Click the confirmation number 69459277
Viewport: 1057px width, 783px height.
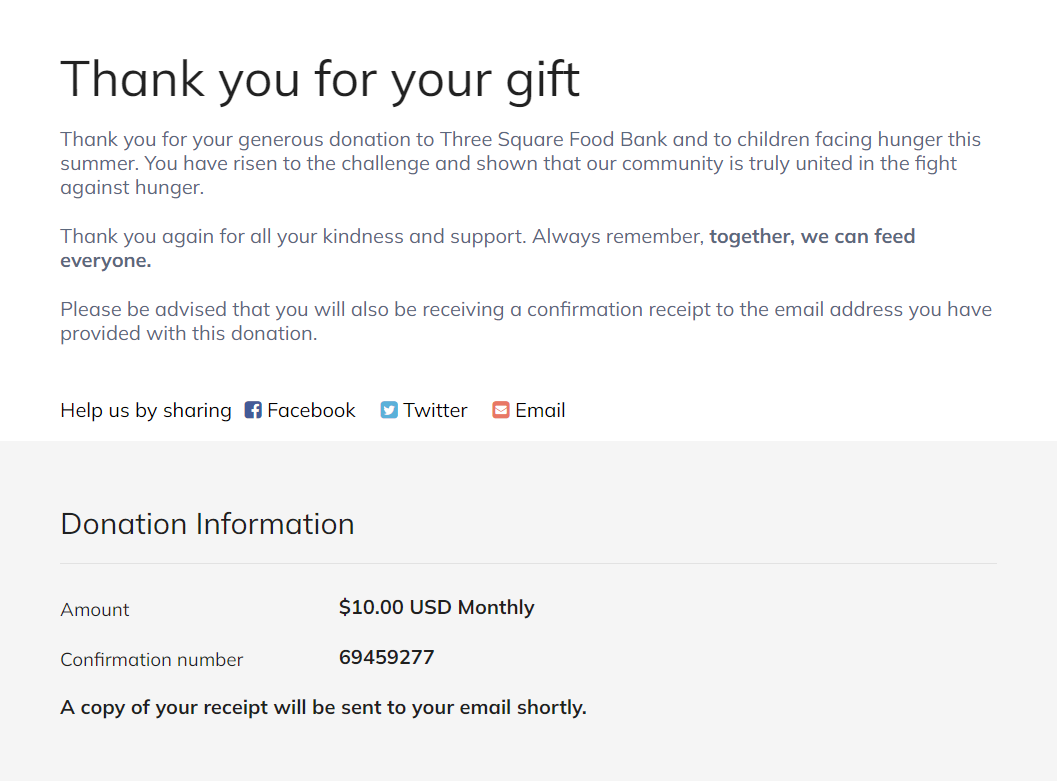(x=386, y=657)
